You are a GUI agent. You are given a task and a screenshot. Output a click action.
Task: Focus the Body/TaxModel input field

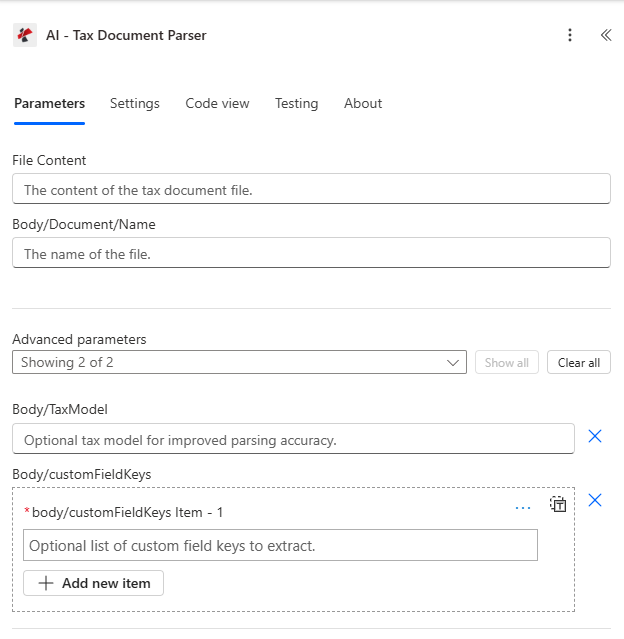tap(293, 439)
